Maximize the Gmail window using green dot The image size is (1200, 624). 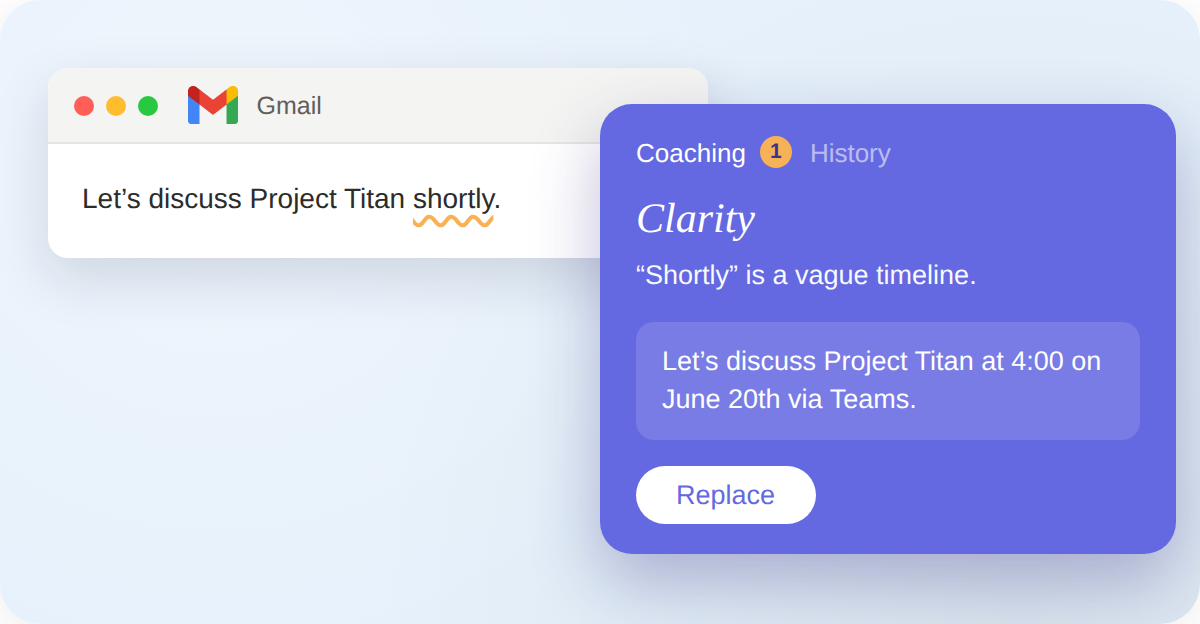(148, 106)
